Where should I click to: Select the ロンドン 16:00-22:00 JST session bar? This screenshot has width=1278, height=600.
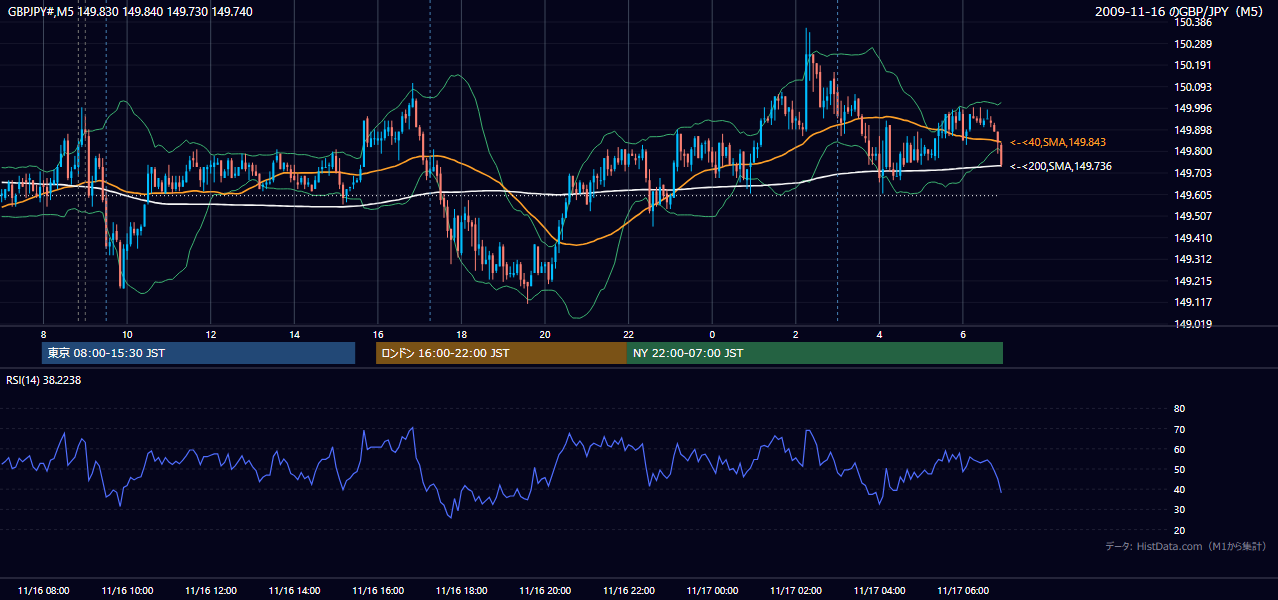point(501,353)
